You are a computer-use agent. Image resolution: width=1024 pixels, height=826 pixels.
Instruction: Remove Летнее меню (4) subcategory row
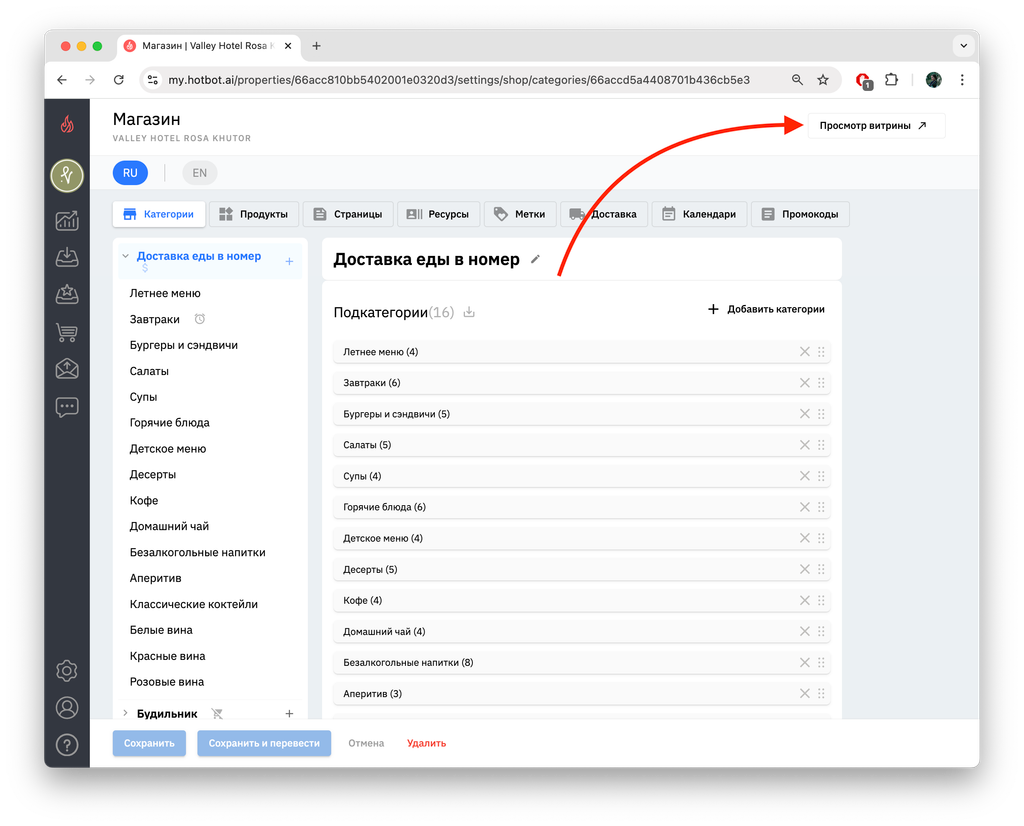(805, 351)
